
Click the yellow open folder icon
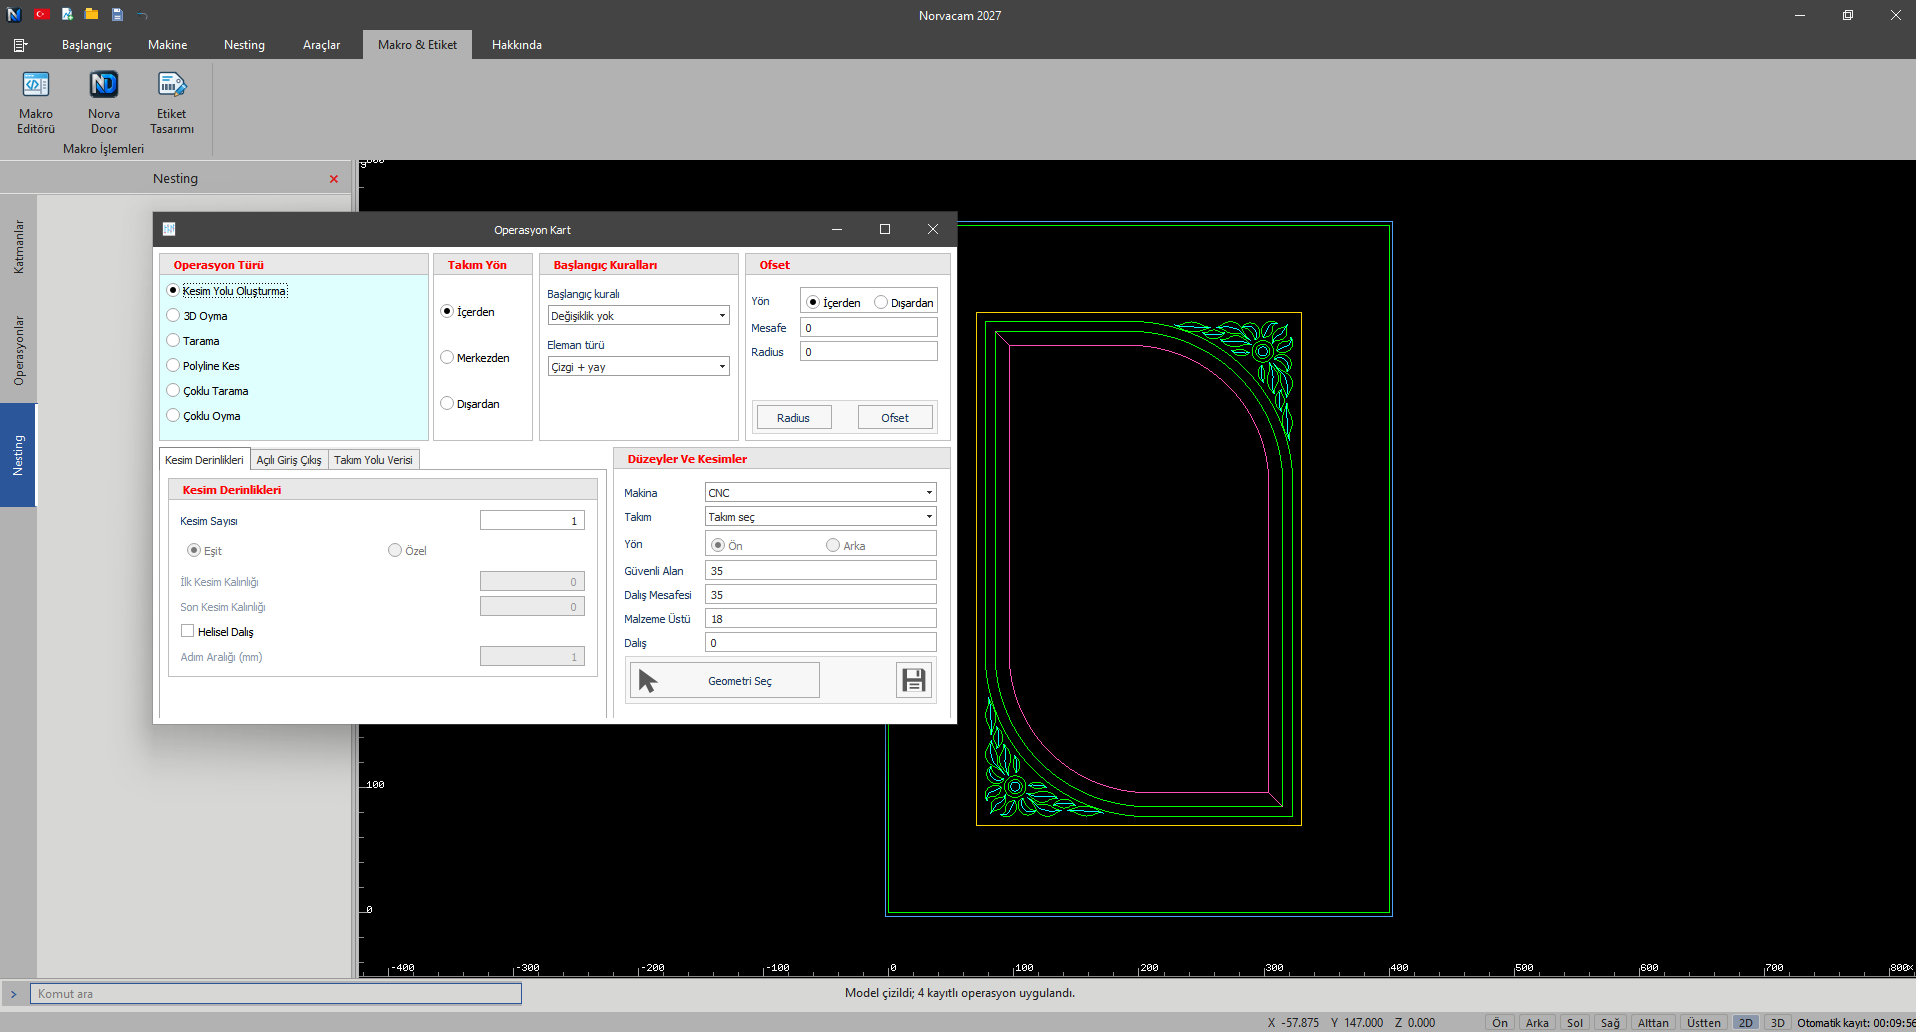pyautogui.click(x=92, y=14)
